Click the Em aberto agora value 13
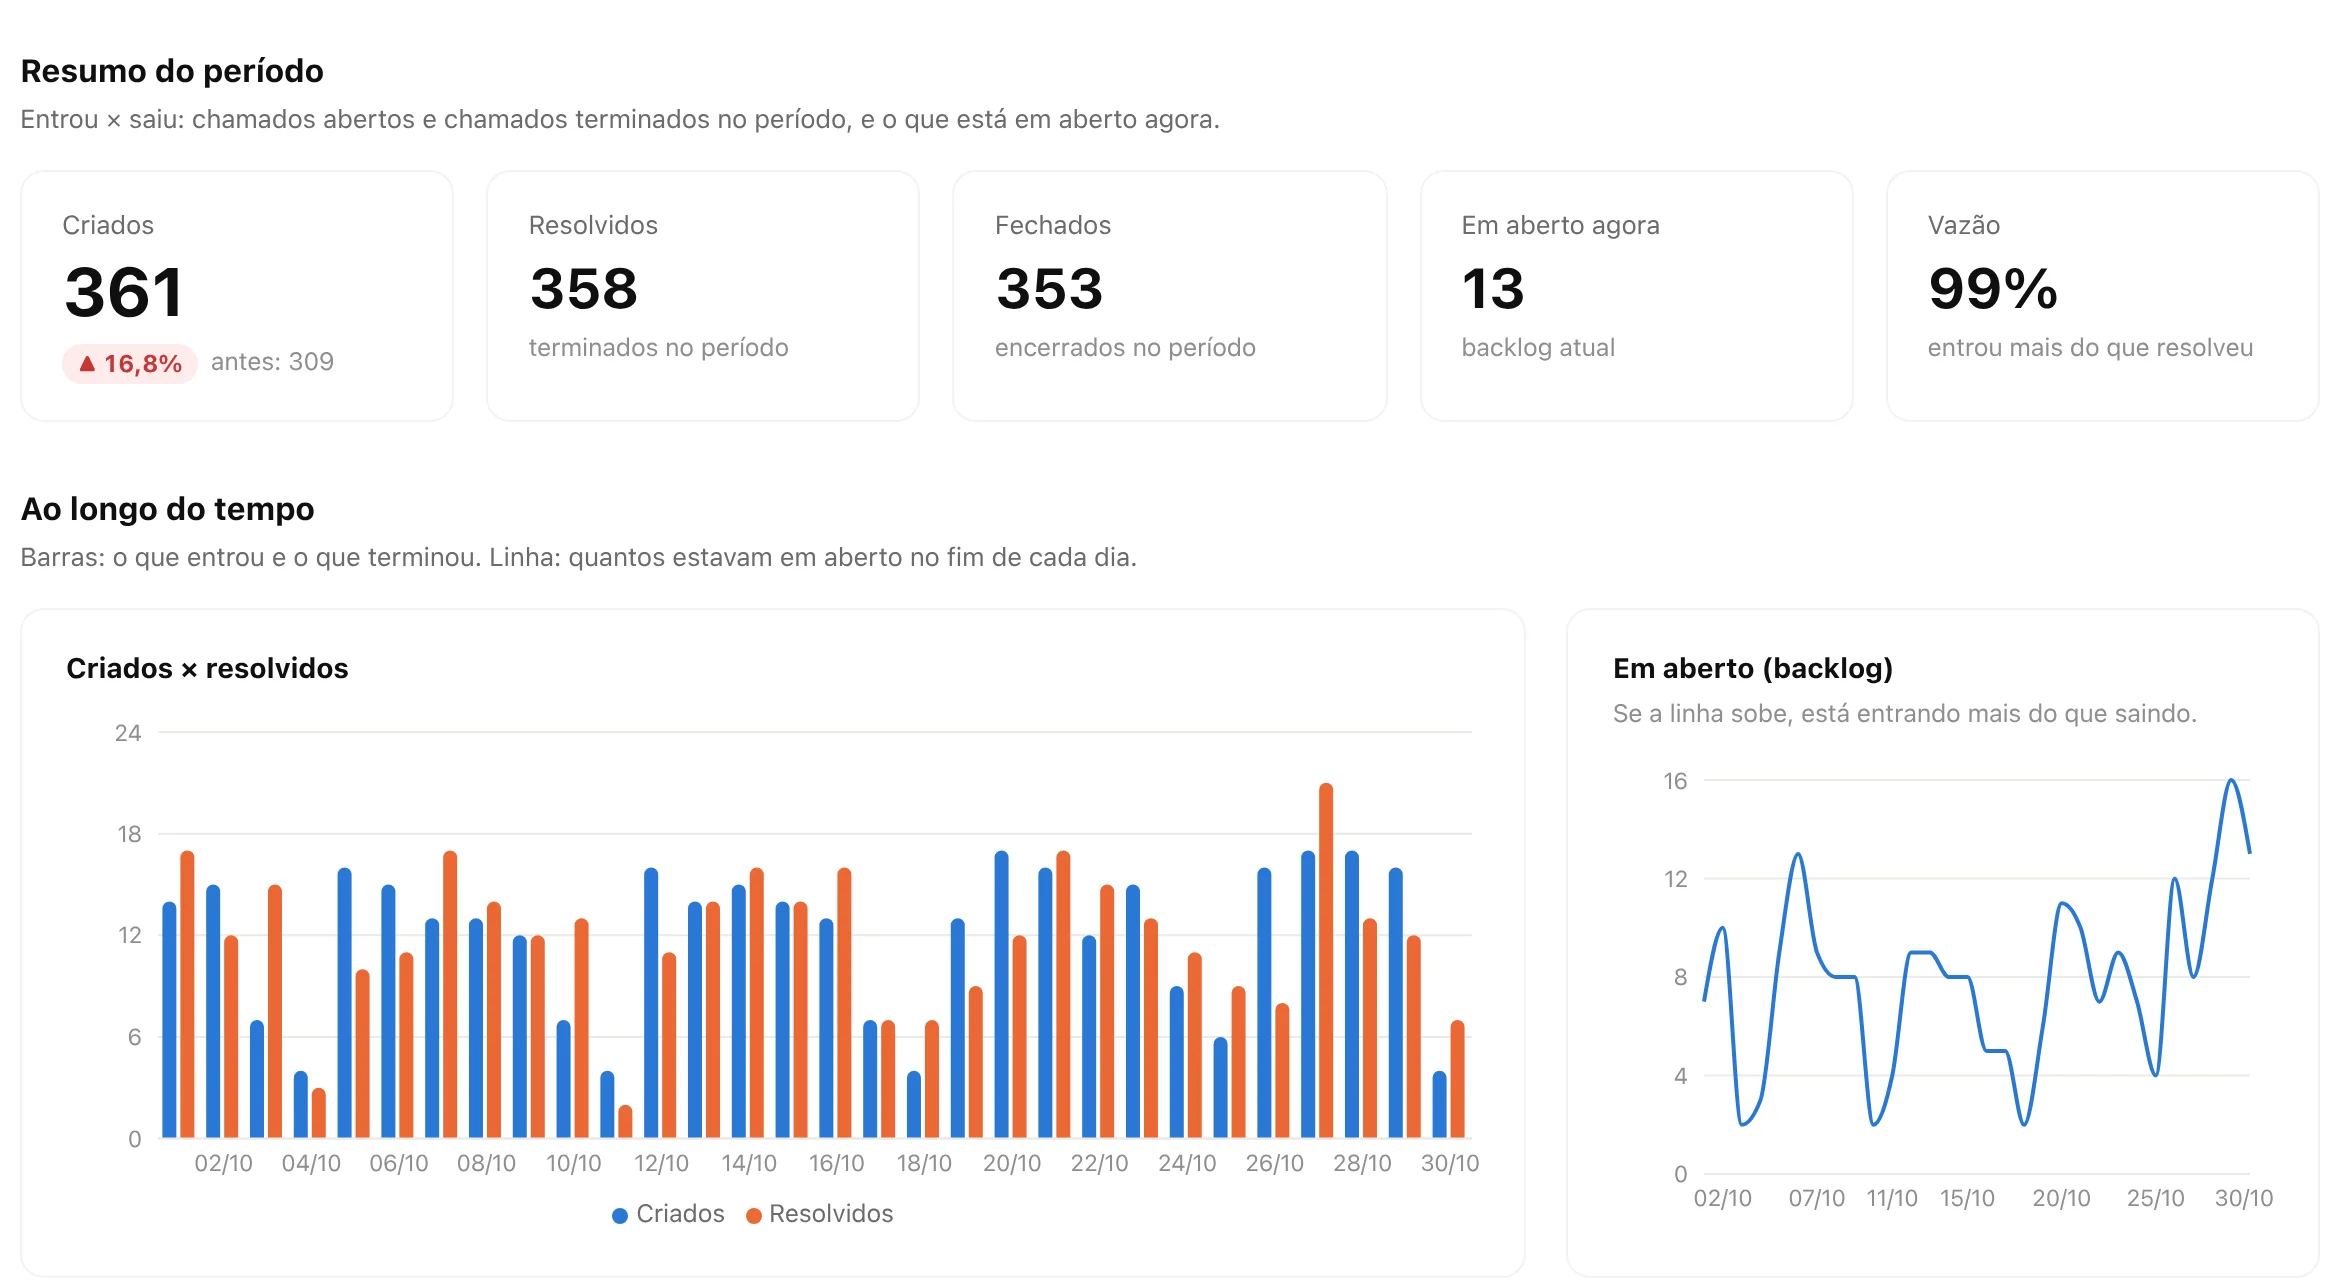The height and width of the screenshot is (1284, 2340). [x=1492, y=288]
